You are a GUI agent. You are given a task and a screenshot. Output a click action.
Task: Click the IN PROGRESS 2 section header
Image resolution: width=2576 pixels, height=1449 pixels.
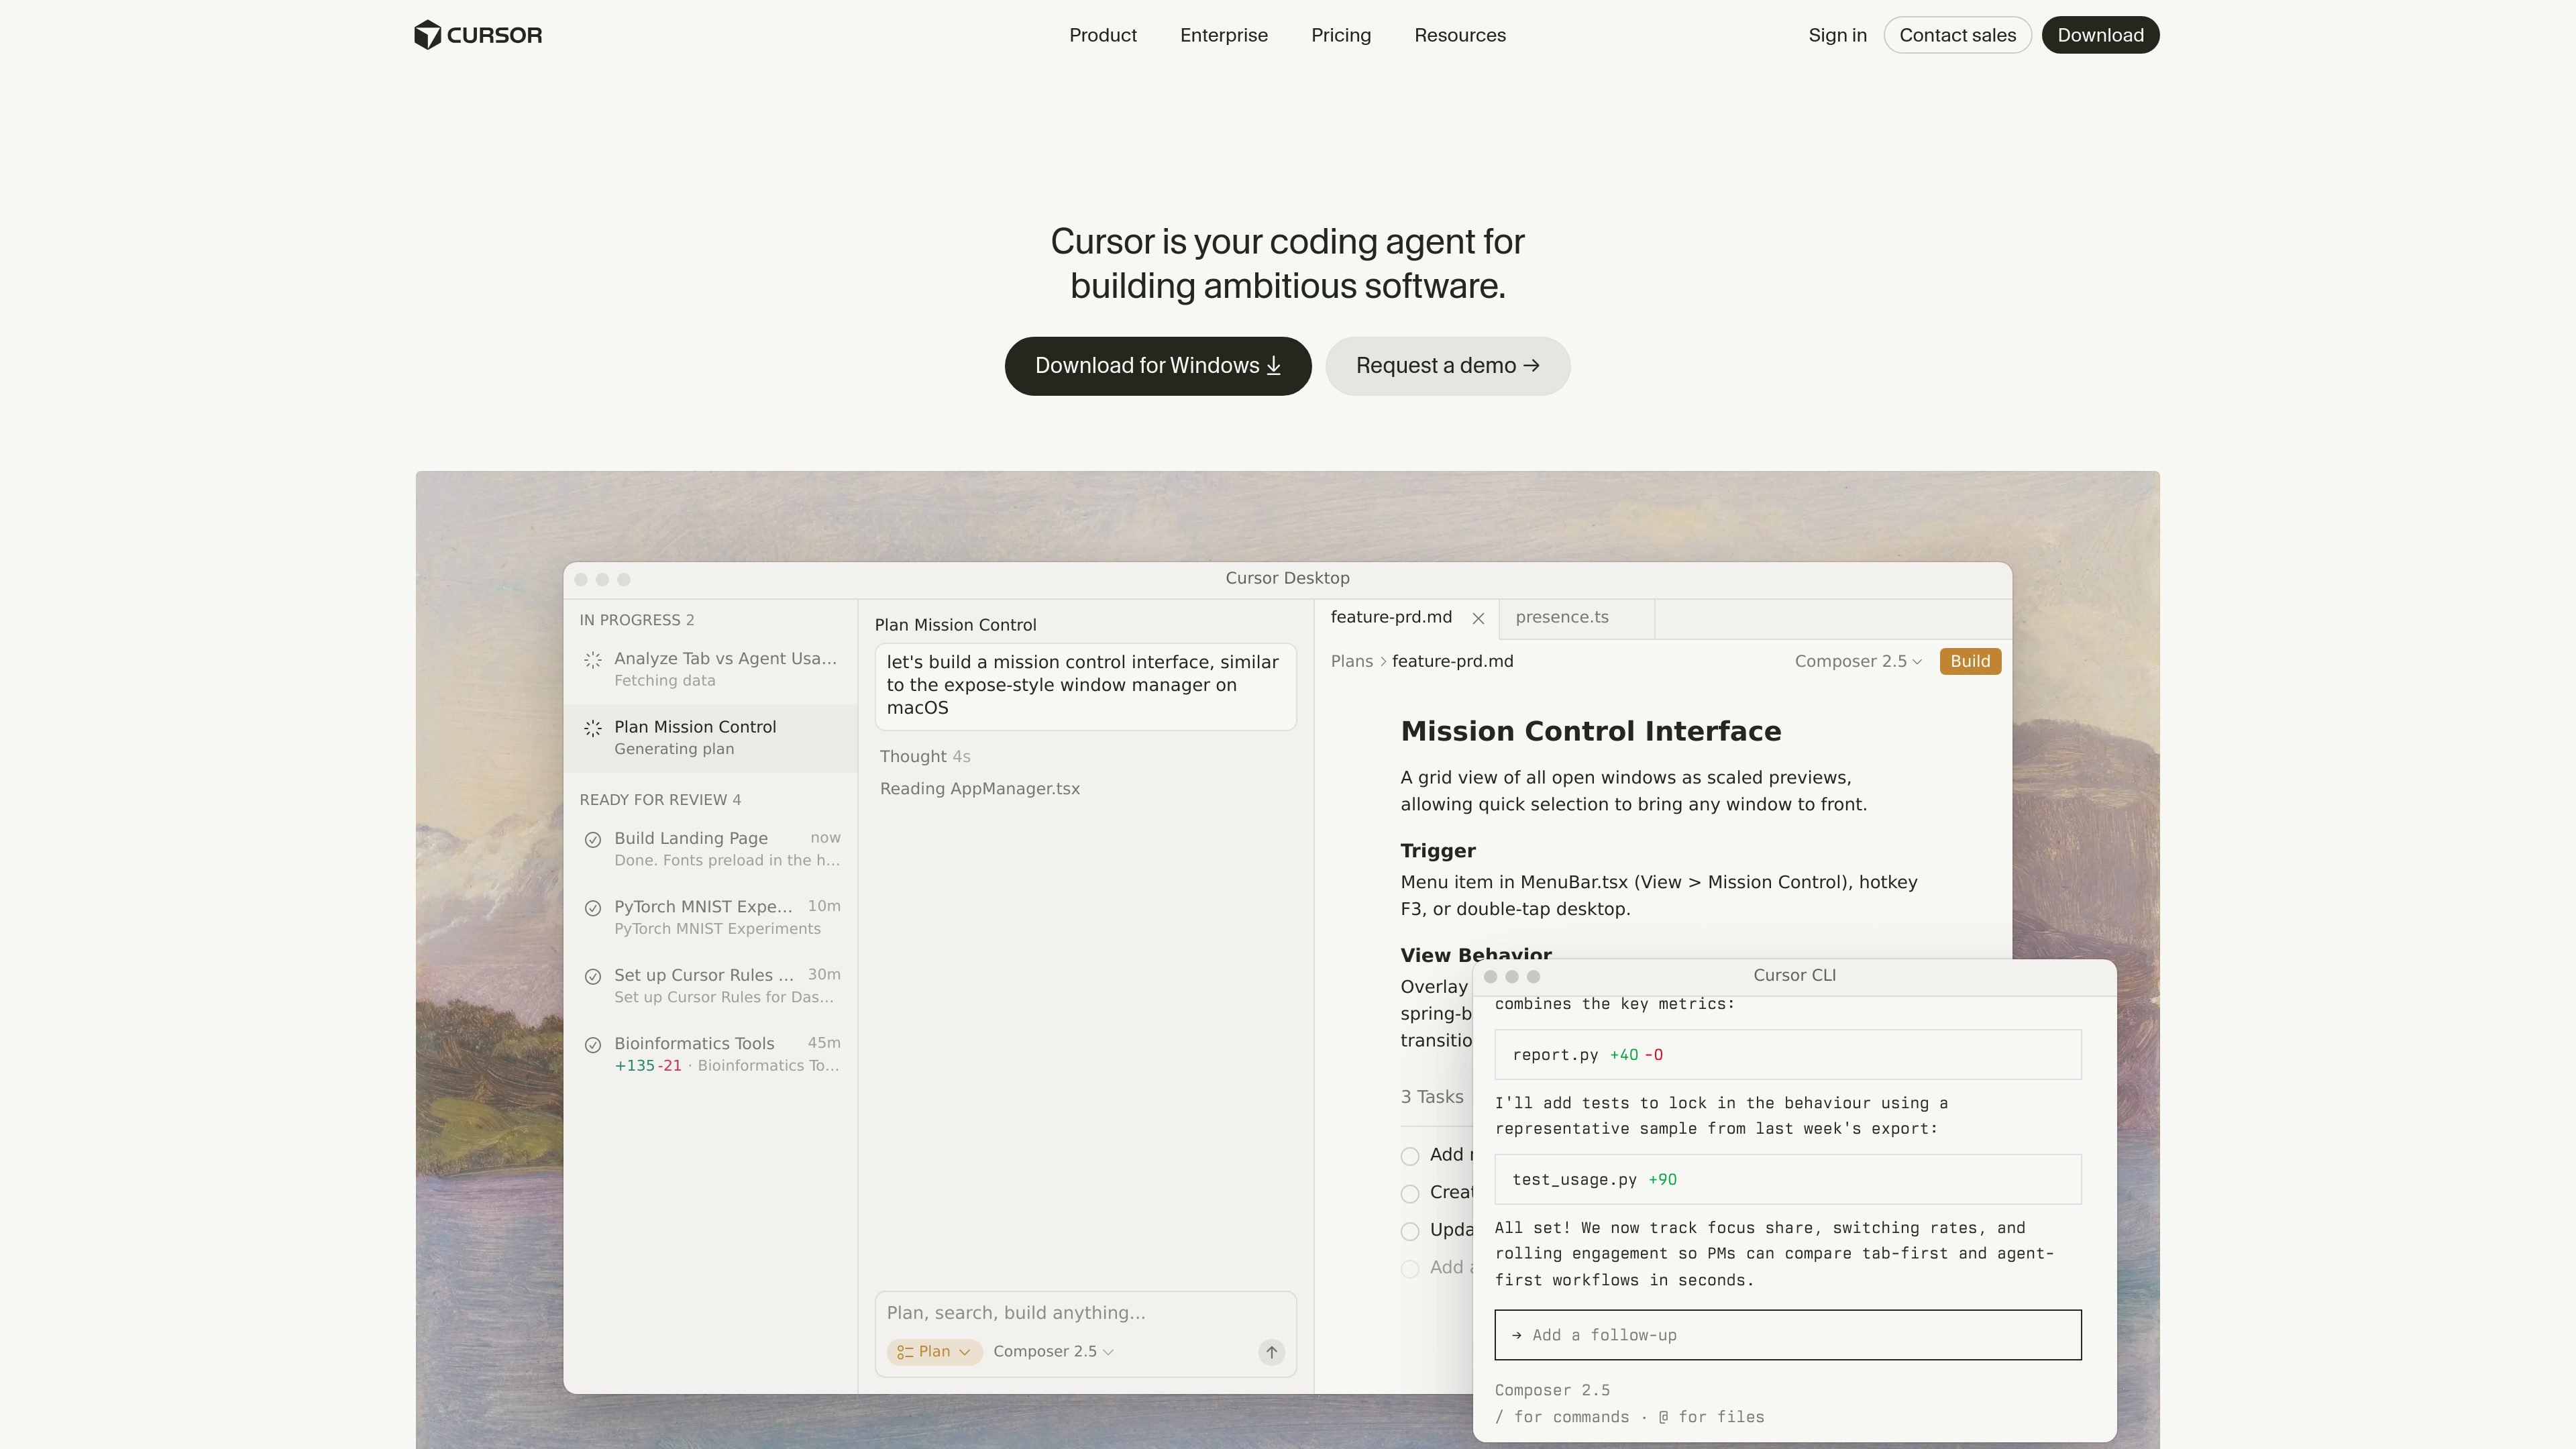point(636,620)
